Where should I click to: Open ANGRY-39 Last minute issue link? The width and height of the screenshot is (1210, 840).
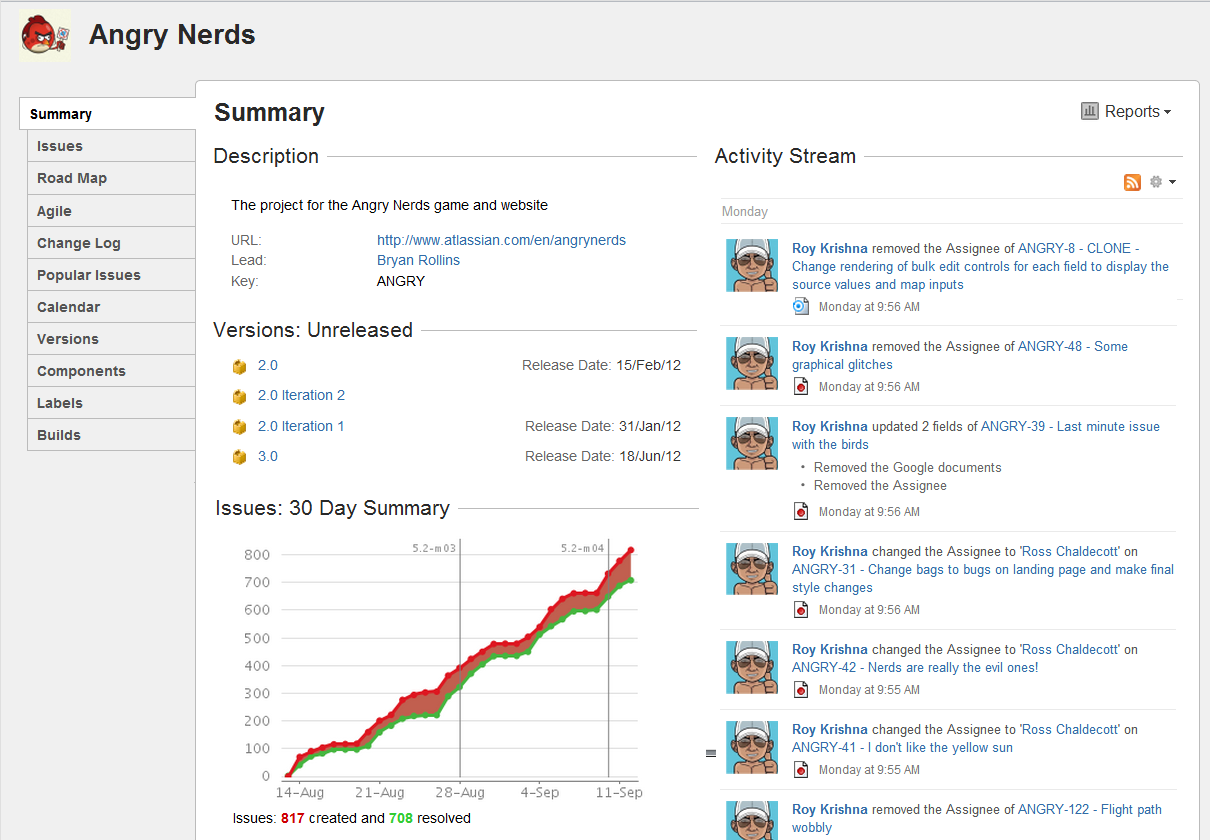tap(976, 435)
